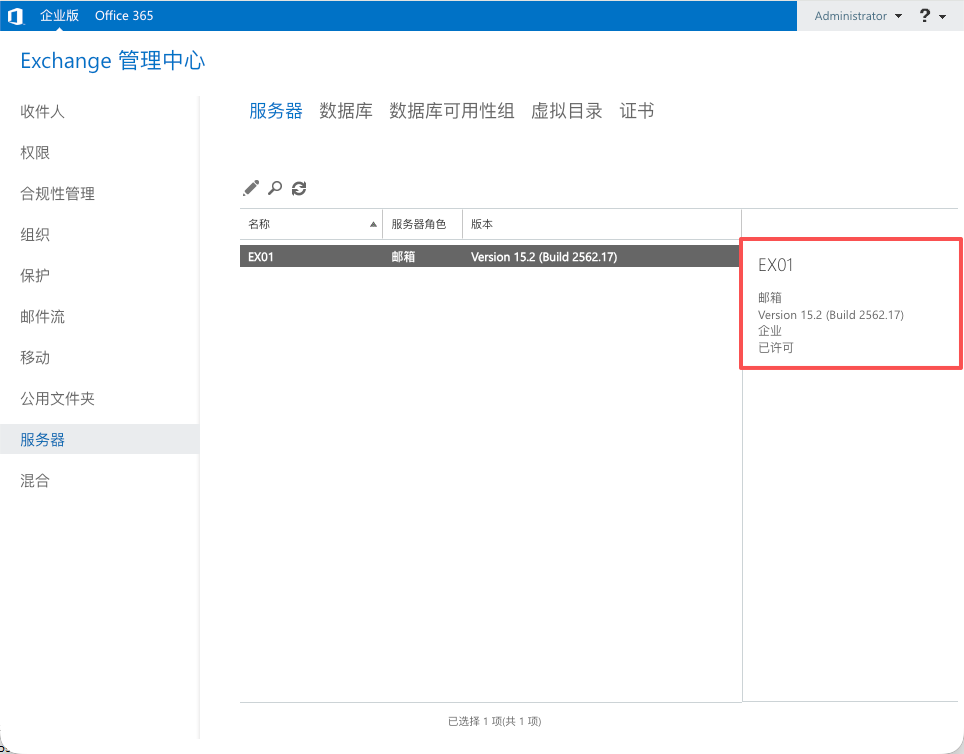The height and width of the screenshot is (754, 964).
Task: Edit the selected server with pencil icon
Action: (x=251, y=188)
